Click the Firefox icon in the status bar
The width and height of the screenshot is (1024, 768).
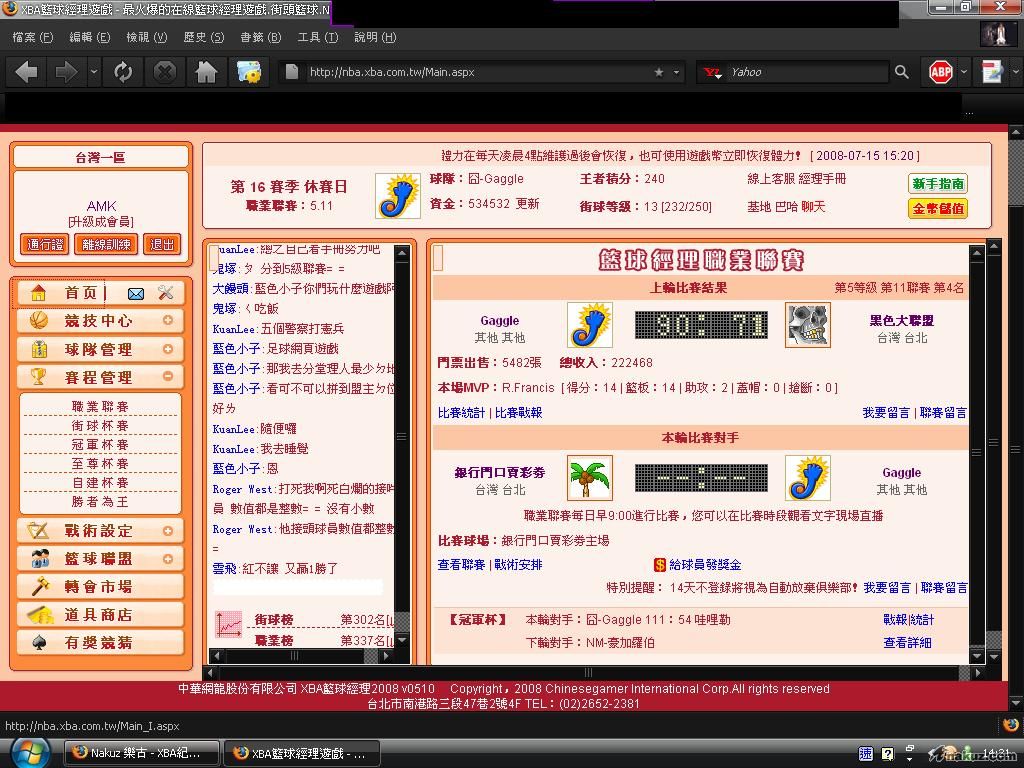click(1010, 725)
